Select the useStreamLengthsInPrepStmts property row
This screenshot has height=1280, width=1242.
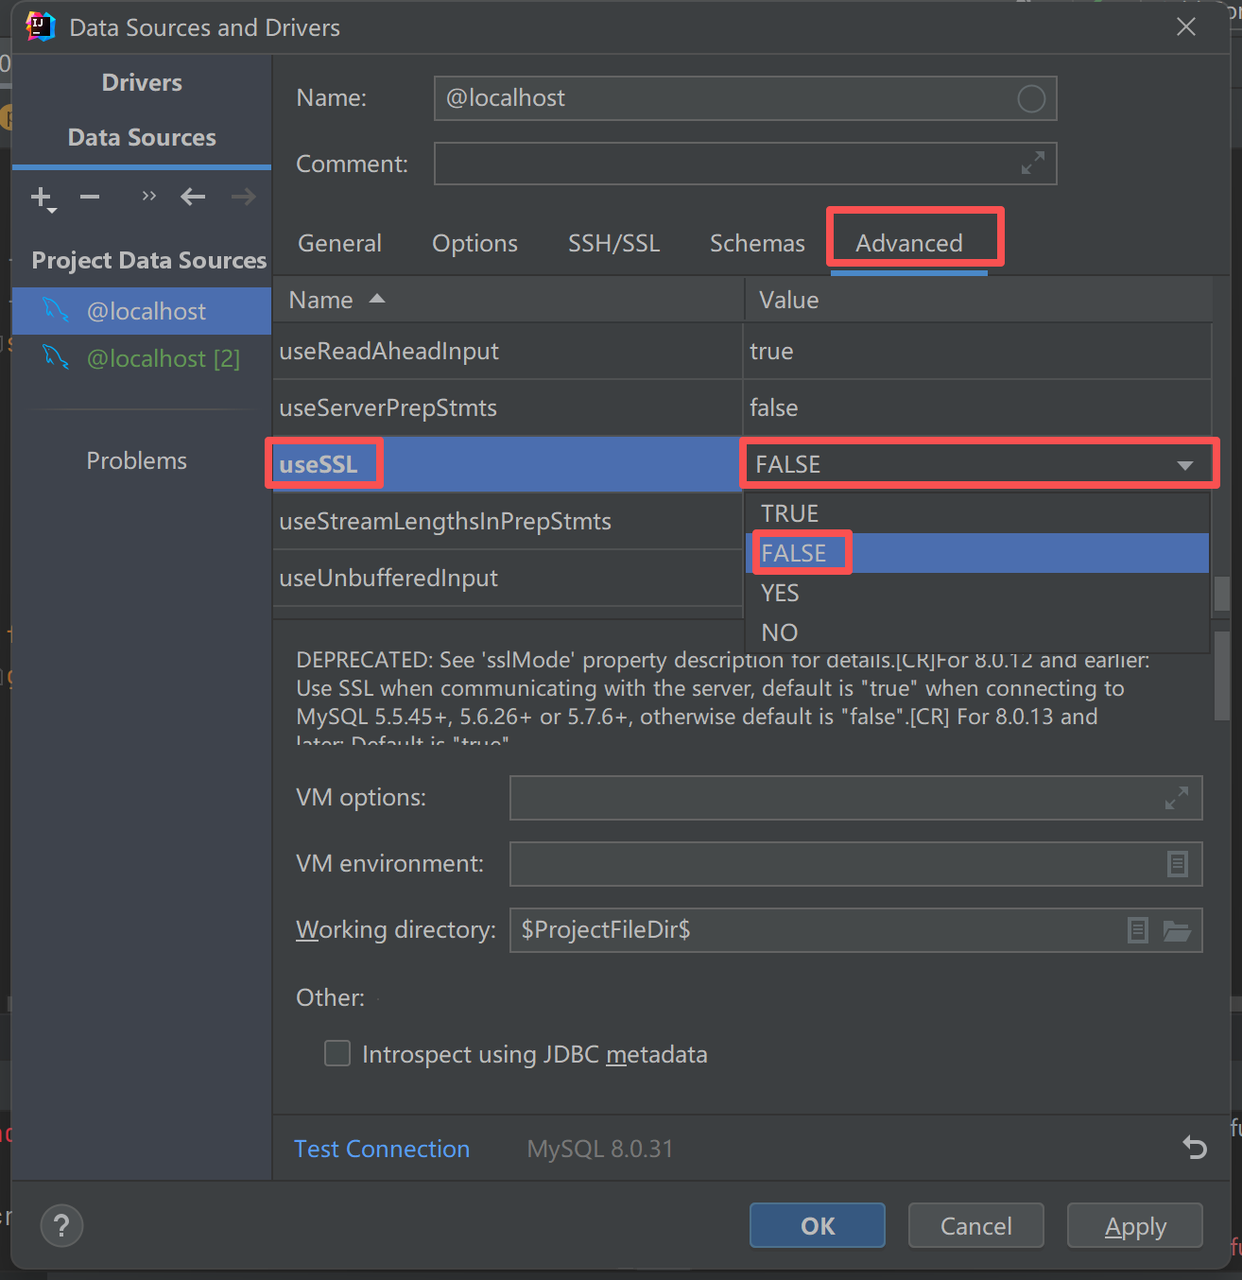508,521
